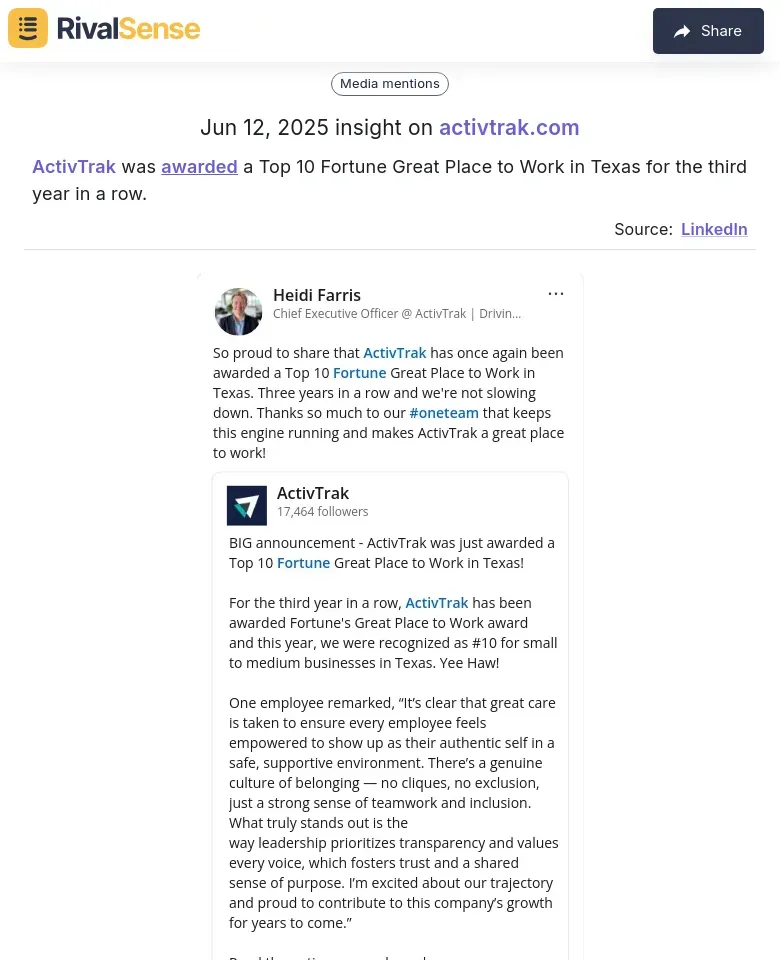Open the activtrak.com link in headline
This screenshot has width=780, height=960.
click(509, 127)
